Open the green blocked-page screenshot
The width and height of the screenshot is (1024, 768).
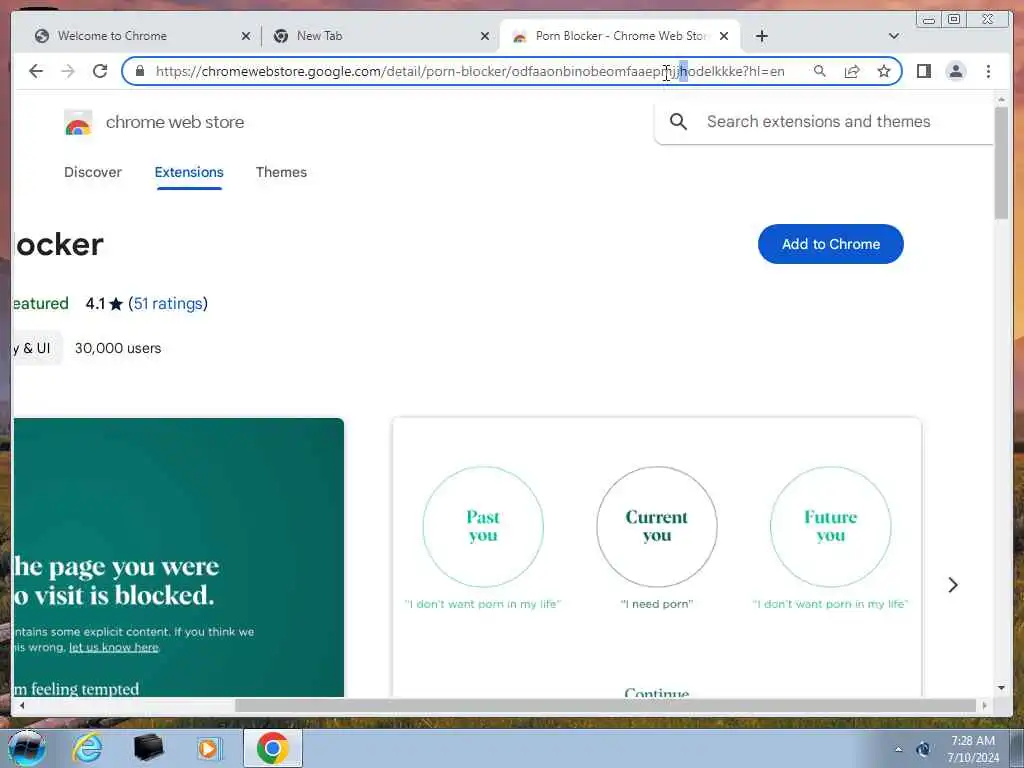pos(178,558)
